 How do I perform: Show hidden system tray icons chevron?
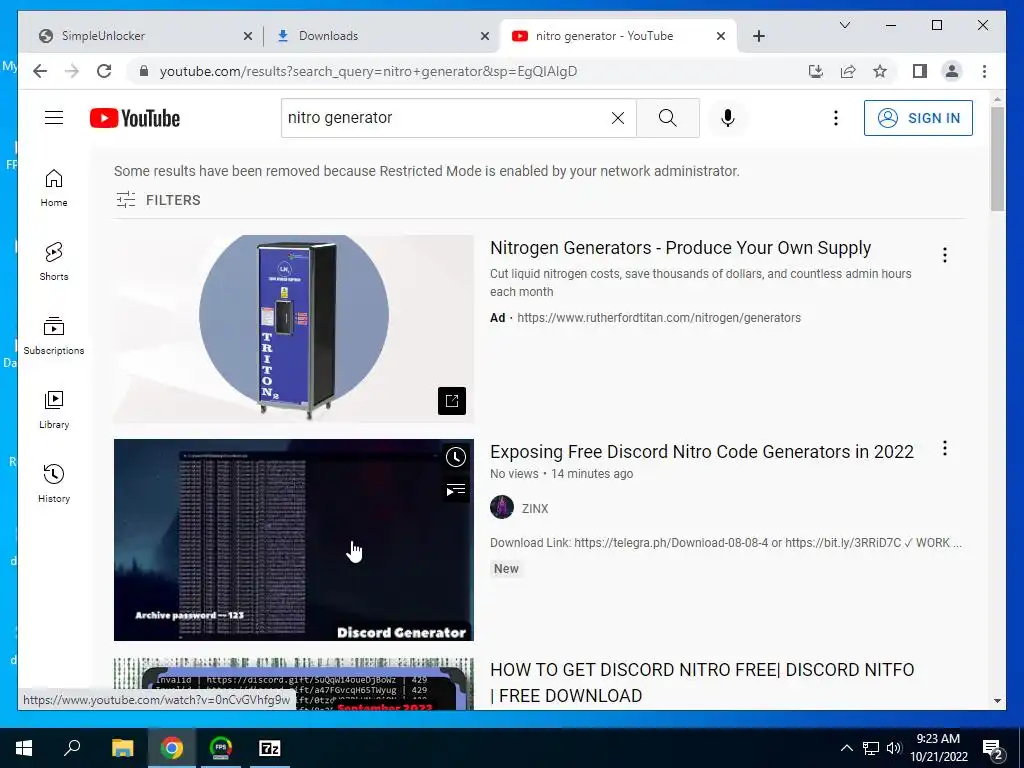[x=846, y=748]
